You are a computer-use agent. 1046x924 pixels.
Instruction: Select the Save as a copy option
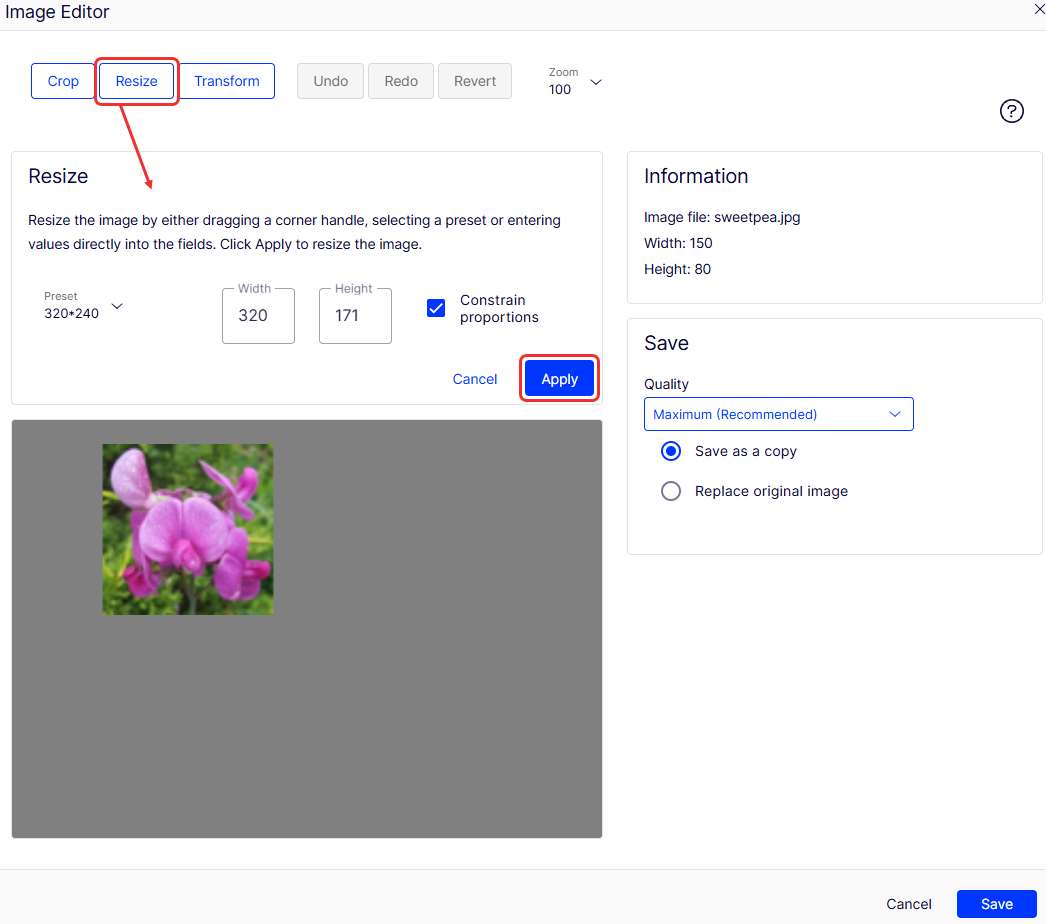pyautogui.click(x=670, y=451)
